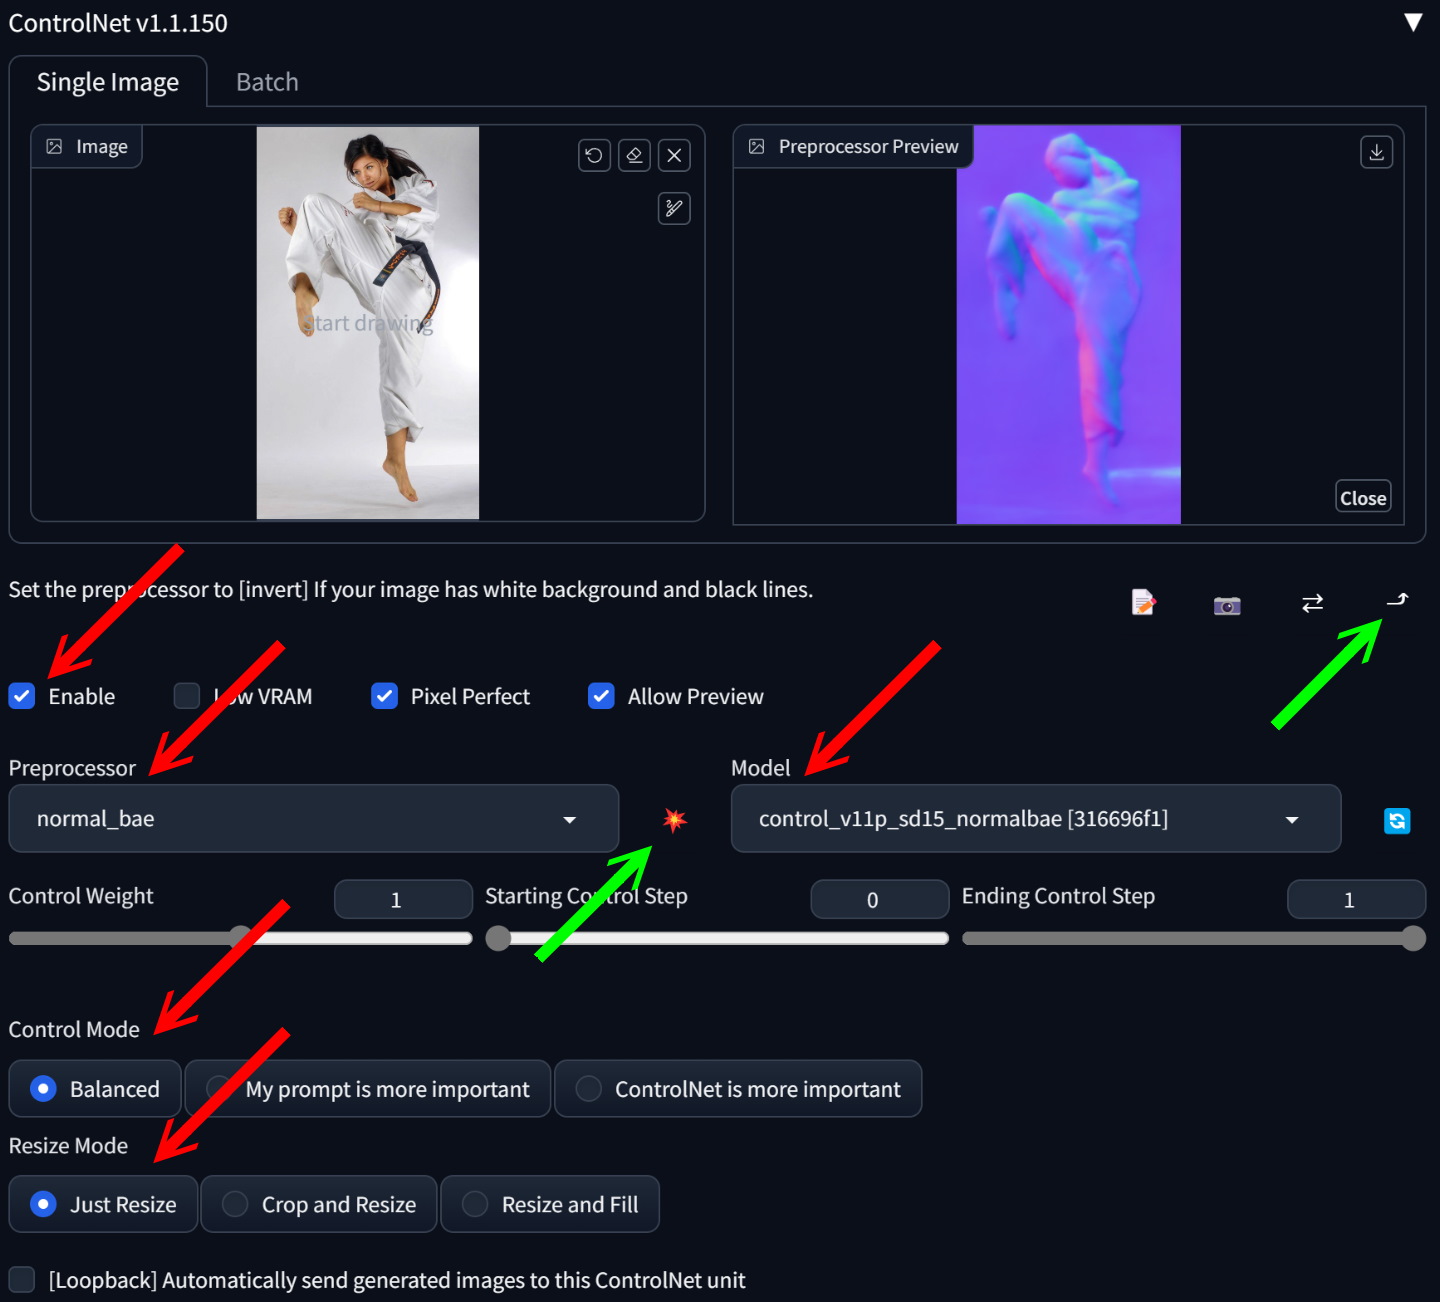
Task: Click the brush color pen icon
Action: tap(674, 208)
